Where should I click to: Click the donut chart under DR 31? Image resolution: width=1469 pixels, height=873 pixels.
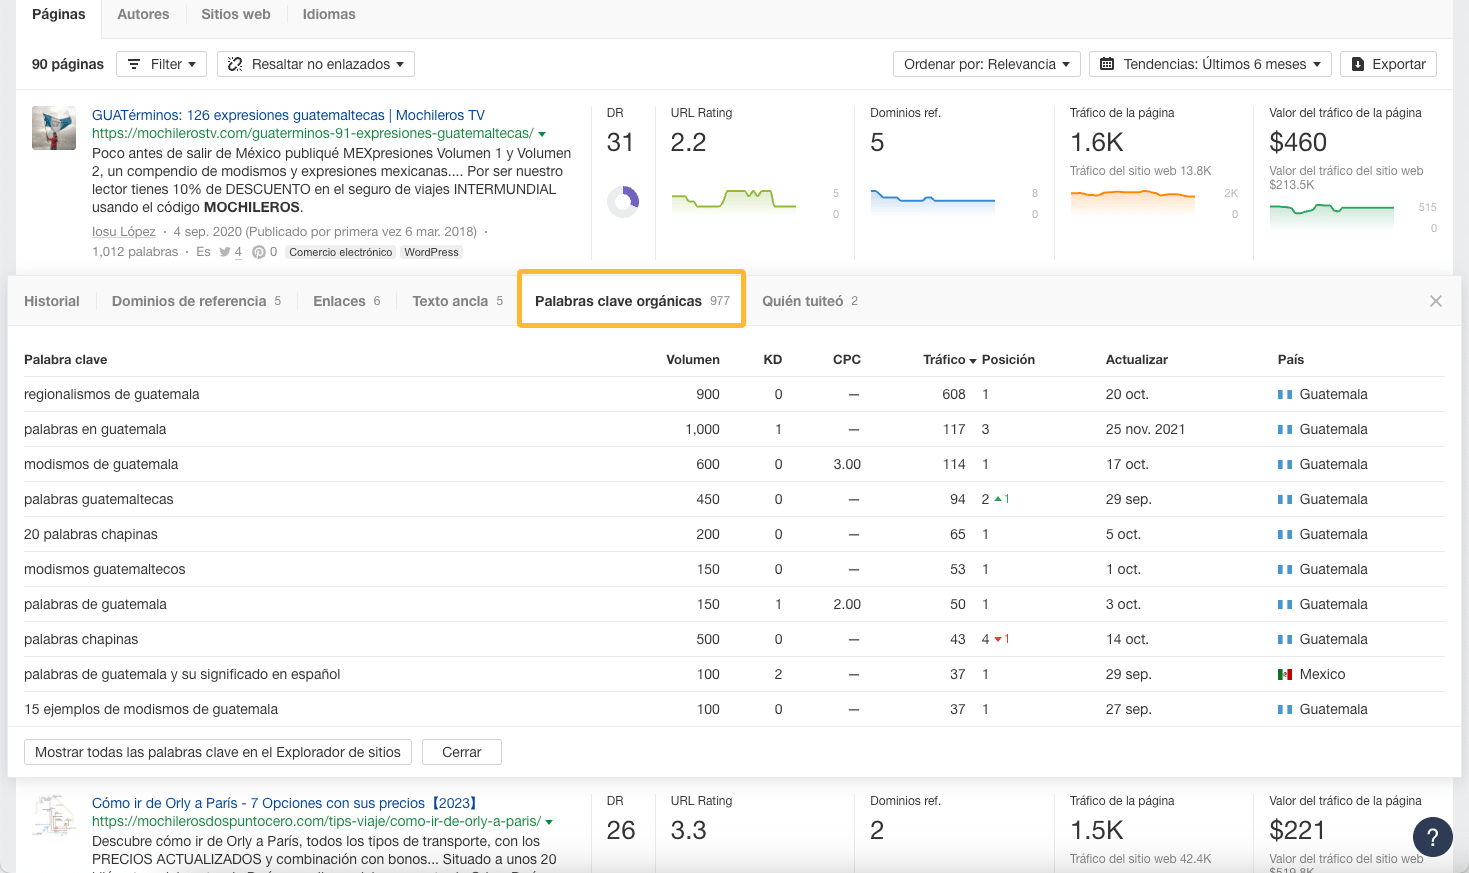622,200
